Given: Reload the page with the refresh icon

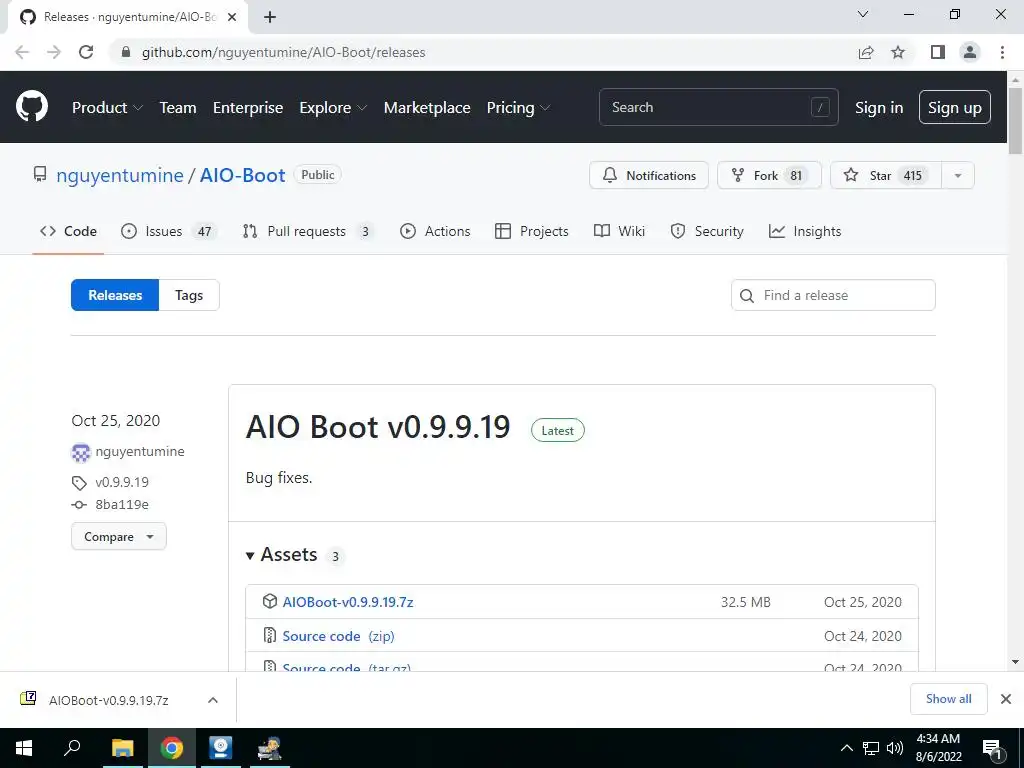Looking at the screenshot, I should pyautogui.click(x=86, y=52).
